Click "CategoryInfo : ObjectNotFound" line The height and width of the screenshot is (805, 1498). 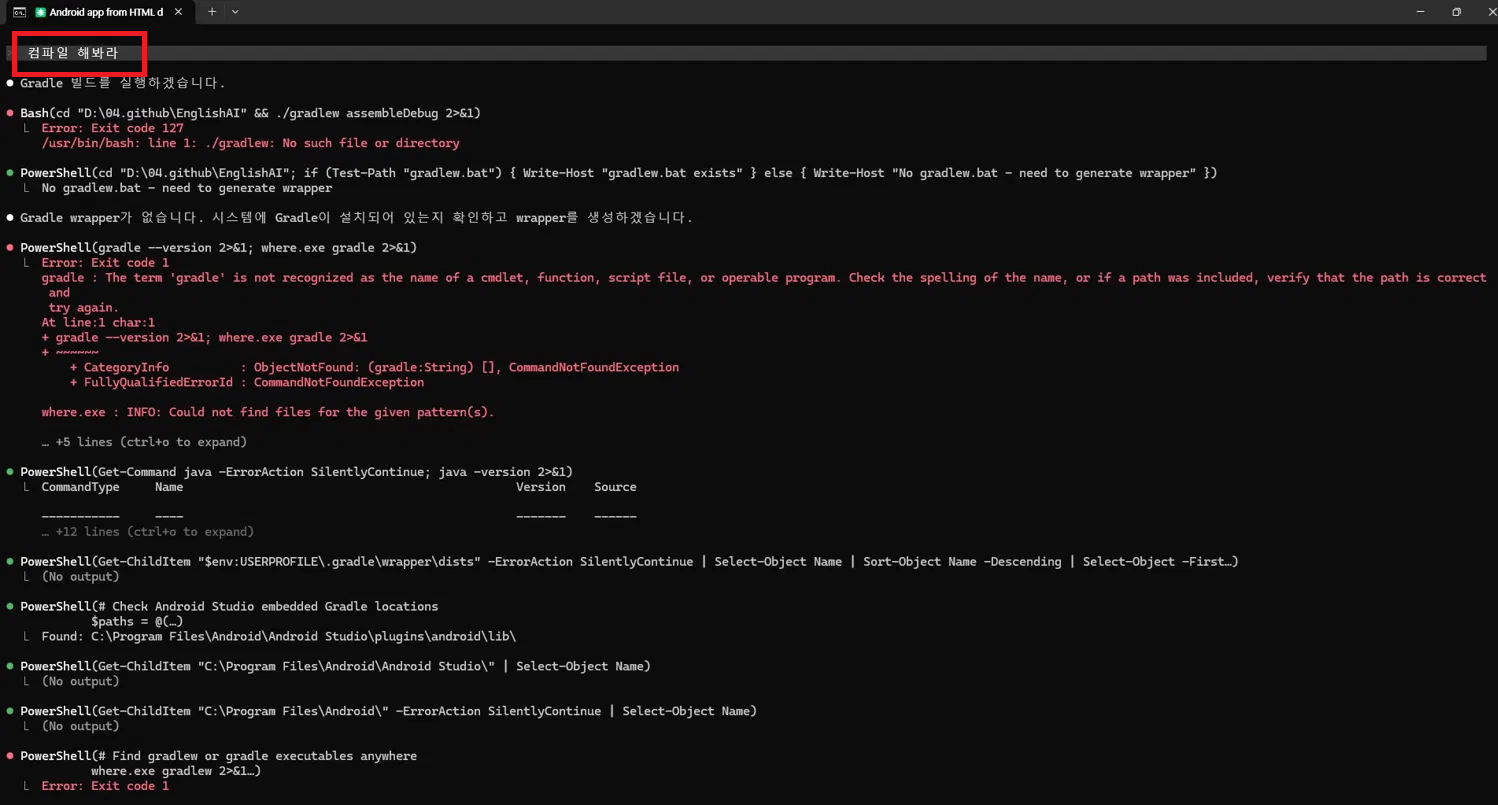point(374,368)
